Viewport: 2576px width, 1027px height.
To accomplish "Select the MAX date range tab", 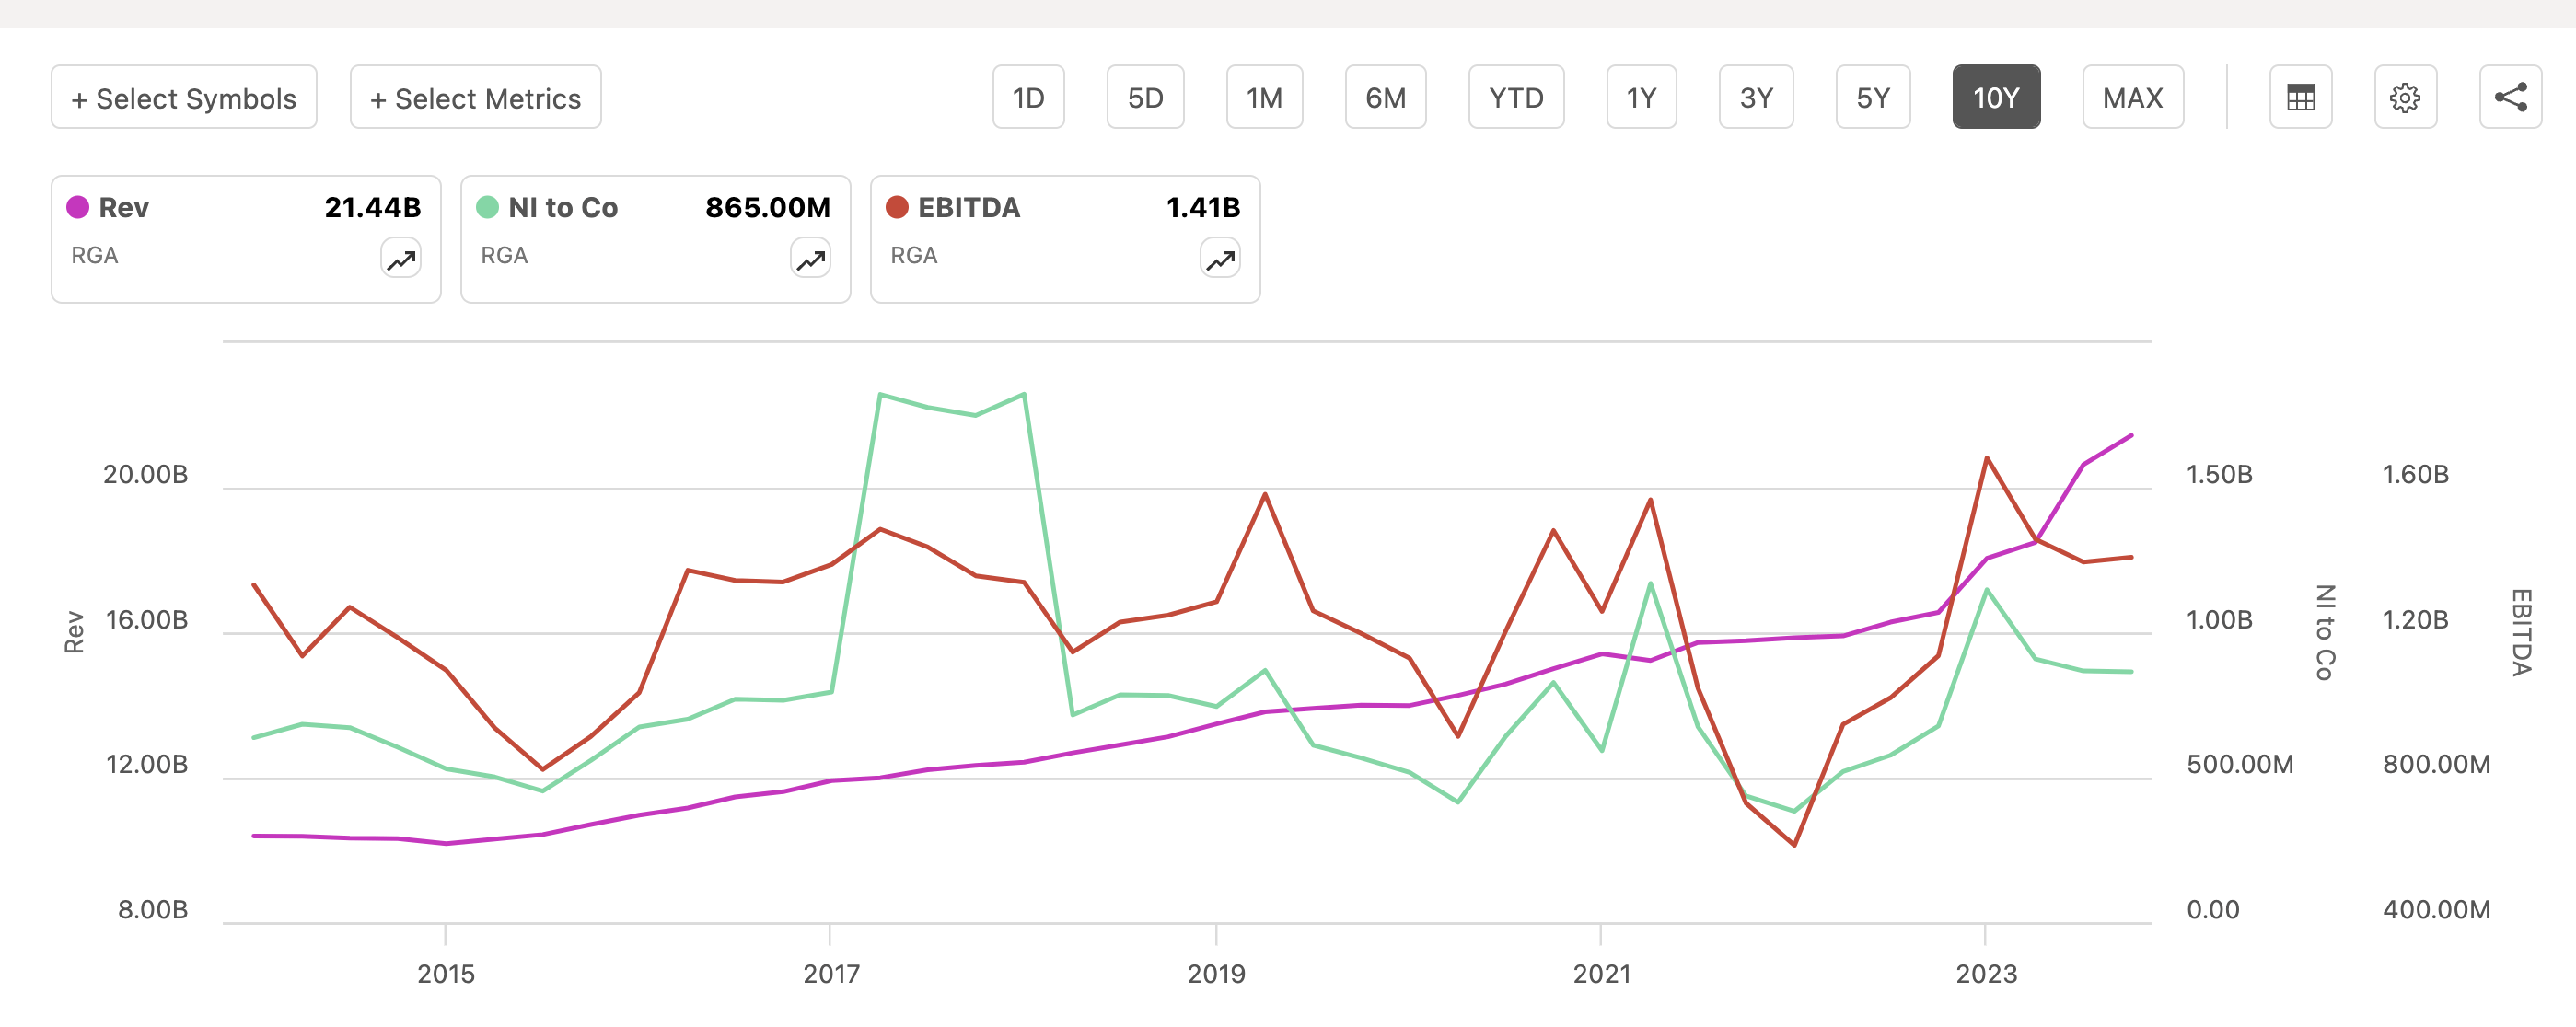I will pos(2132,96).
